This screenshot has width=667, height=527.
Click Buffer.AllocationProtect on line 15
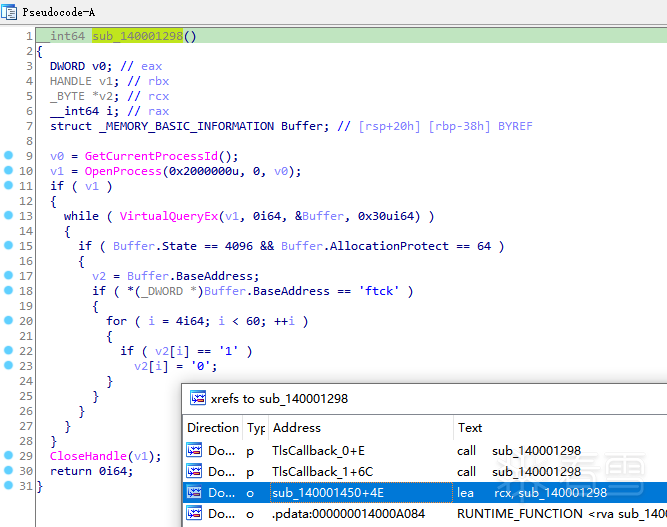(365, 246)
